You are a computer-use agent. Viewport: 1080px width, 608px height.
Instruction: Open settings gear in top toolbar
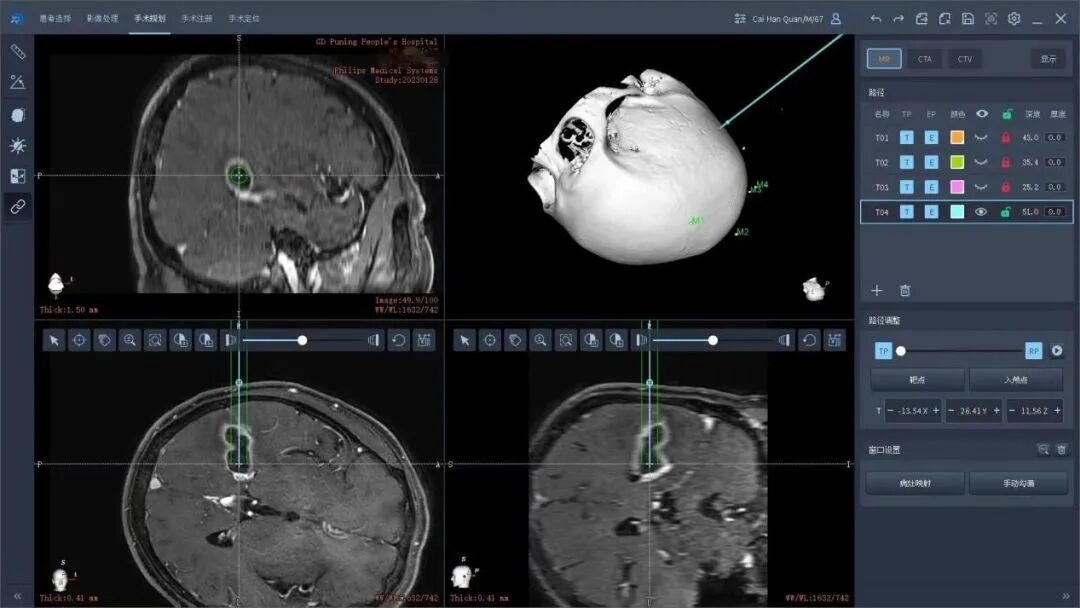[1014, 19]
